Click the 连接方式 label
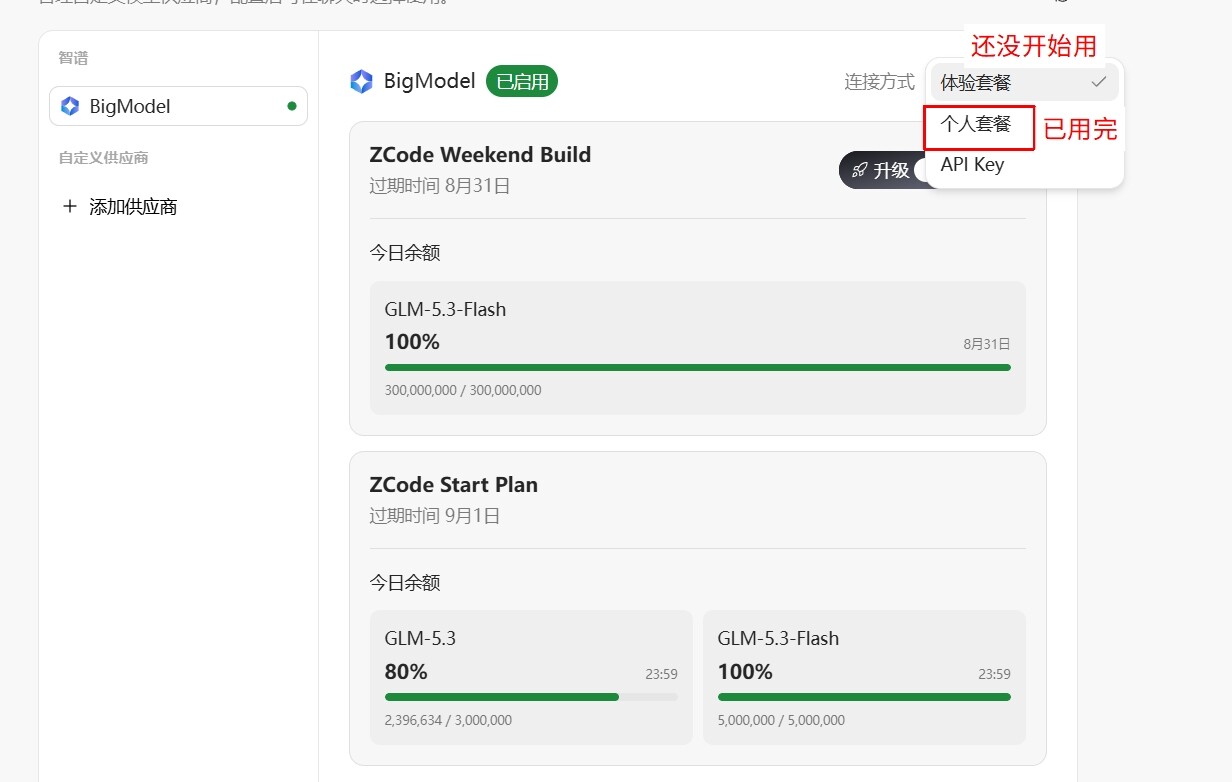This screenshot has width=1232, height=782. click(x=879, y=82)
